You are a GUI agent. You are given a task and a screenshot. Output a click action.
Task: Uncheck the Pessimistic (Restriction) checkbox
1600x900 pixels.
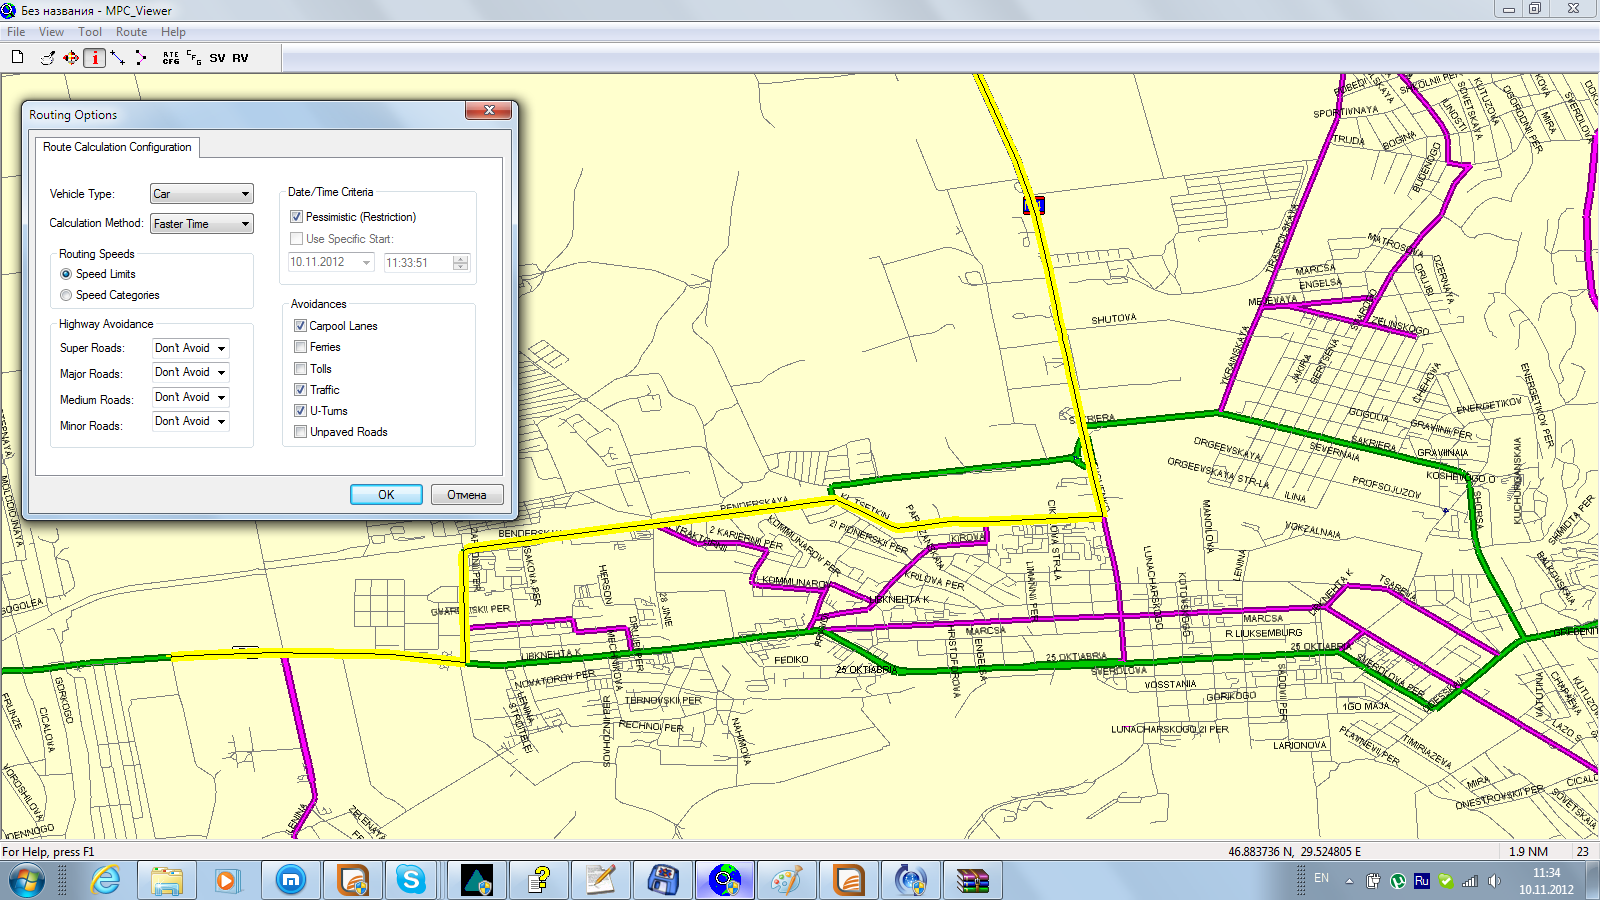tap(297, 217)
